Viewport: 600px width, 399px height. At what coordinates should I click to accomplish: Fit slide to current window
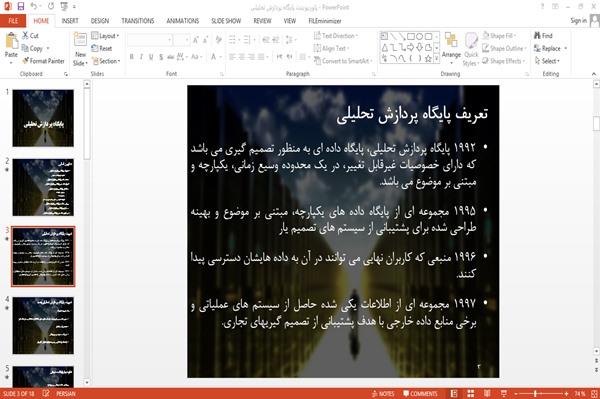pyautogui.click(x=594, y=394)
